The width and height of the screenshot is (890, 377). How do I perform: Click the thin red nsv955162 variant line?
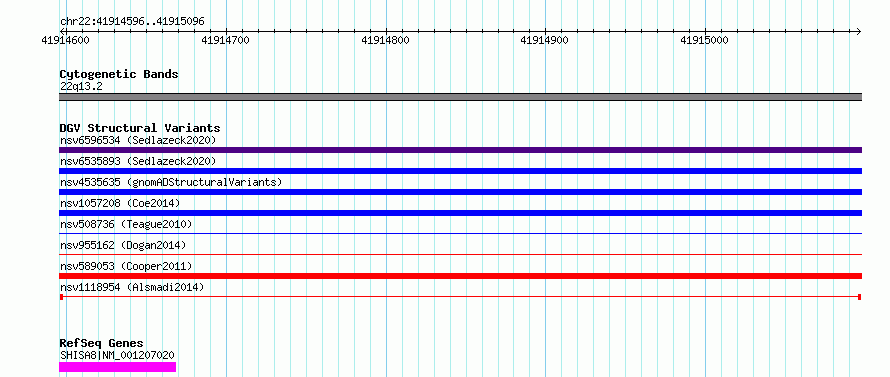tap(460, 254)
